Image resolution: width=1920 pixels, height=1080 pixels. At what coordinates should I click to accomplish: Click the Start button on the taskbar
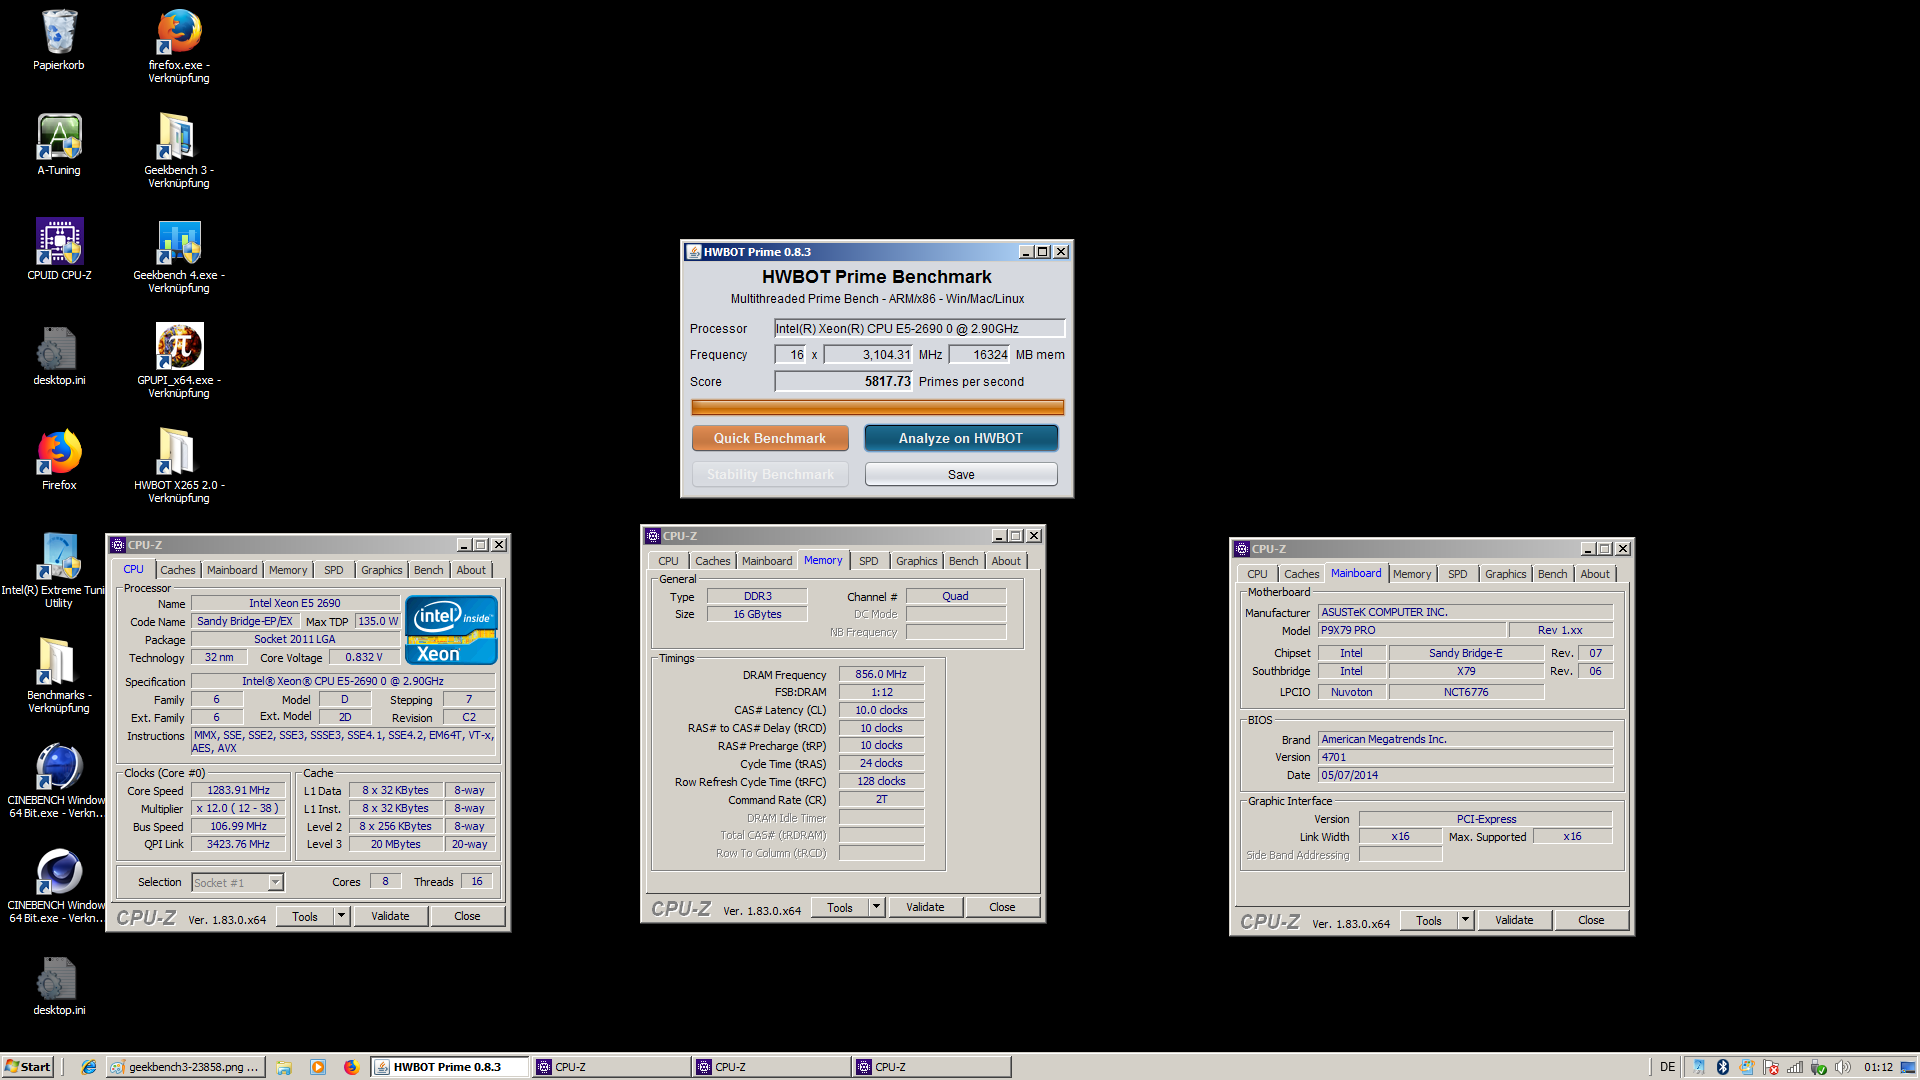[27, 1067]
